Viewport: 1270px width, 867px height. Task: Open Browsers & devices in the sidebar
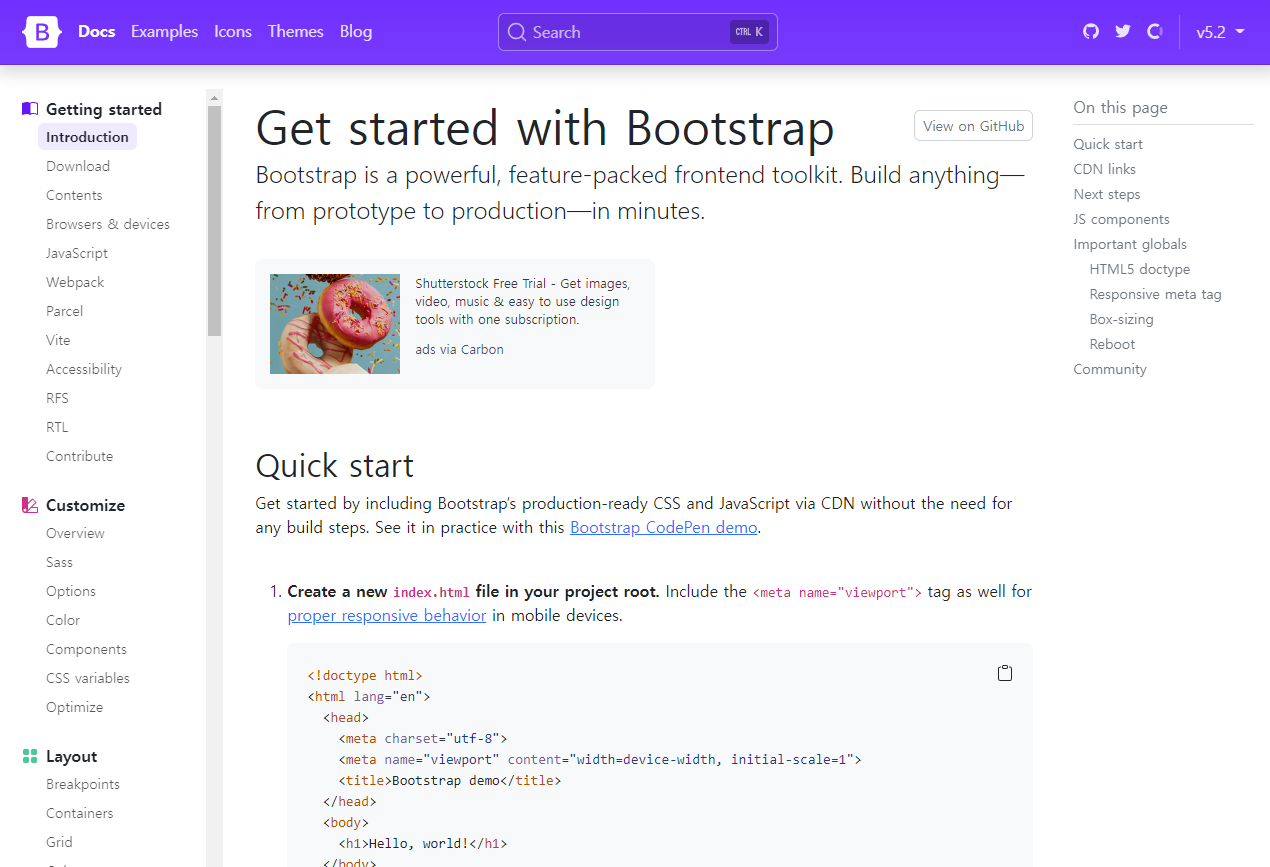coord(108,224)
